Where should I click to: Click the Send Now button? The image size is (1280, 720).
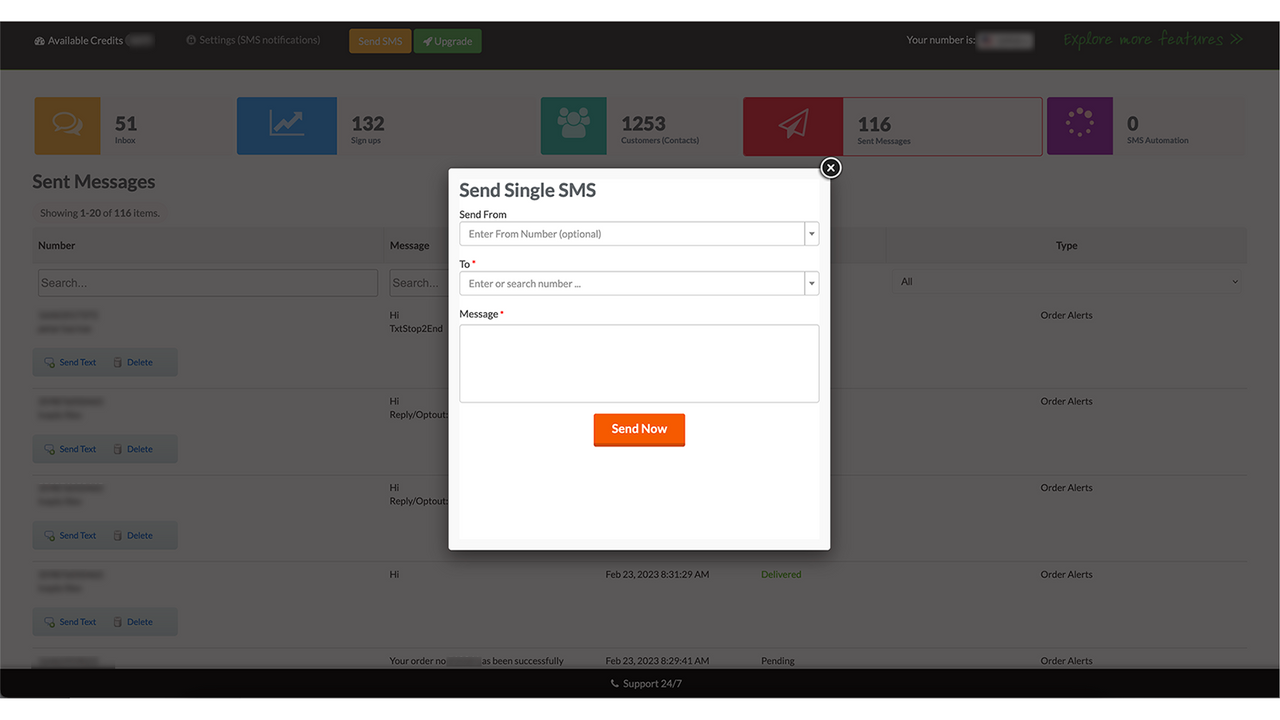[x=639, y=429]
